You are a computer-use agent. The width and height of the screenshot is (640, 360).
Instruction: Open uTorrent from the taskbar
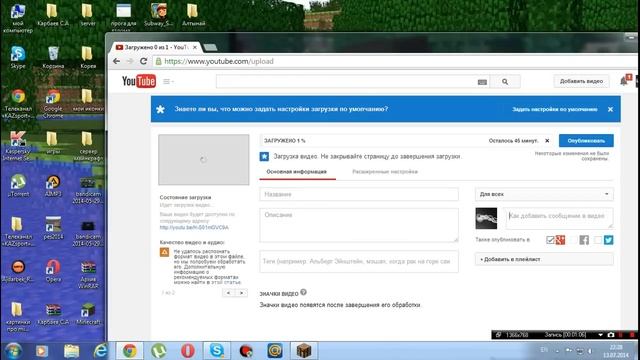pos(158,351)
